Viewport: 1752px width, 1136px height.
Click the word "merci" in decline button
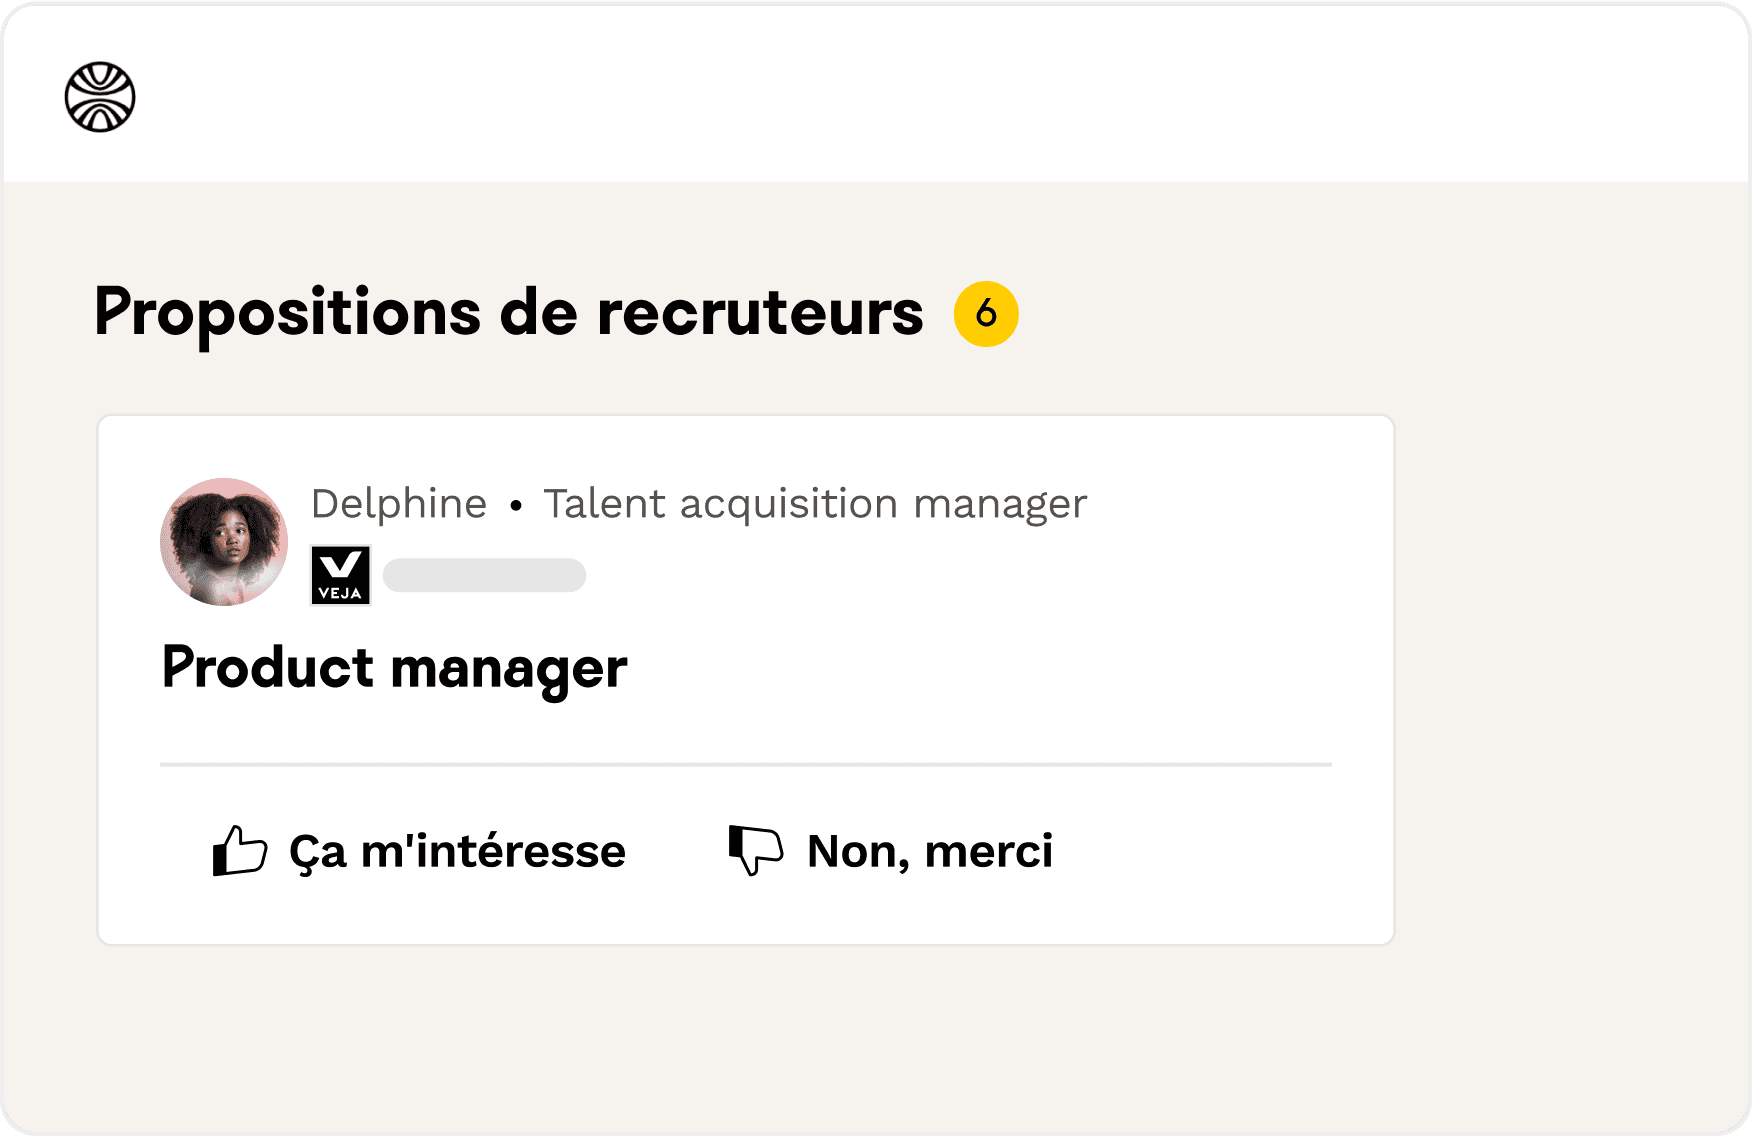988,851
